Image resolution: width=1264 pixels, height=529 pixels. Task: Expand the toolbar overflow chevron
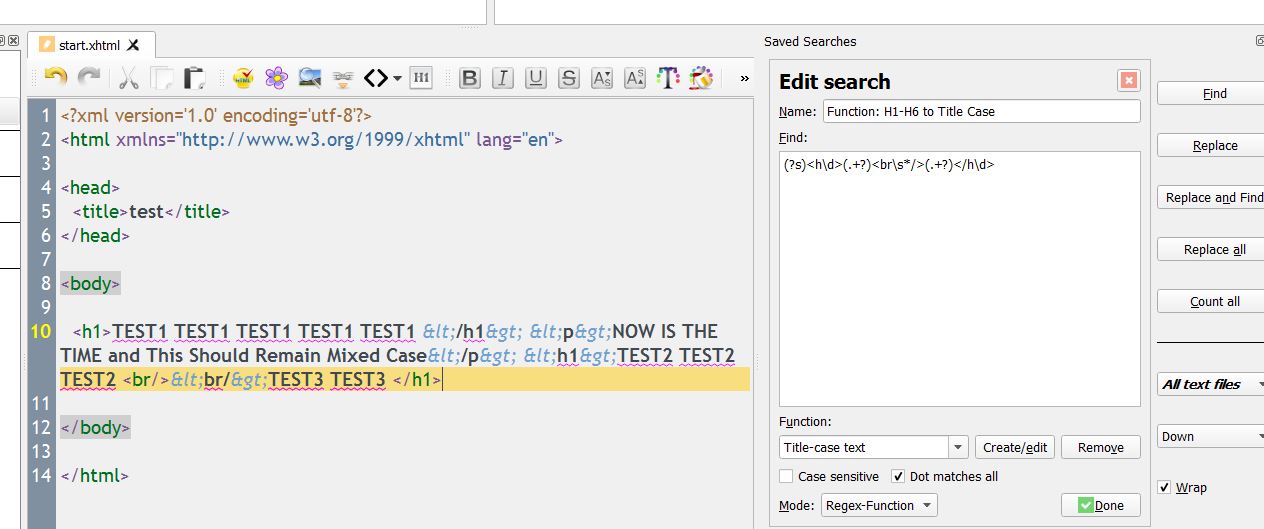744,78
